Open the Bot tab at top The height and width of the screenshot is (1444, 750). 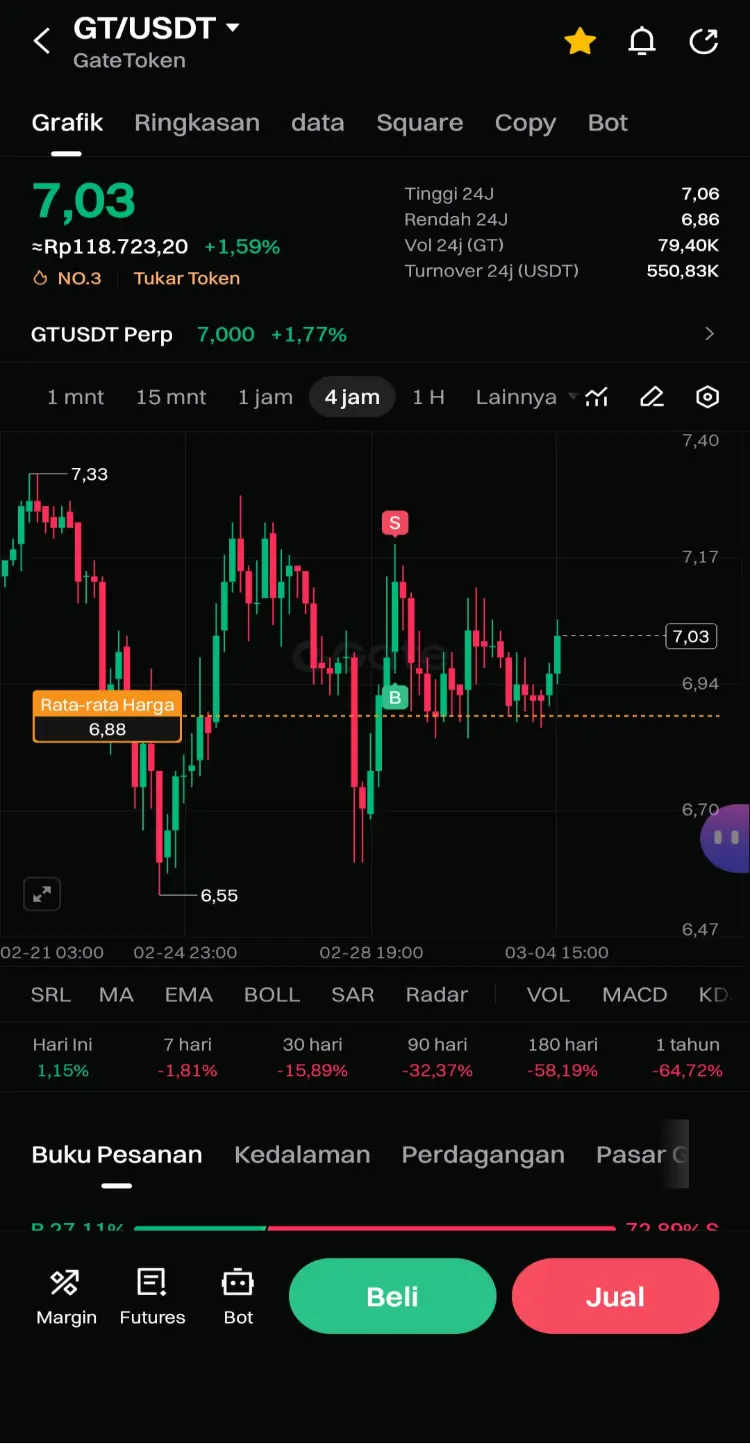608,123
